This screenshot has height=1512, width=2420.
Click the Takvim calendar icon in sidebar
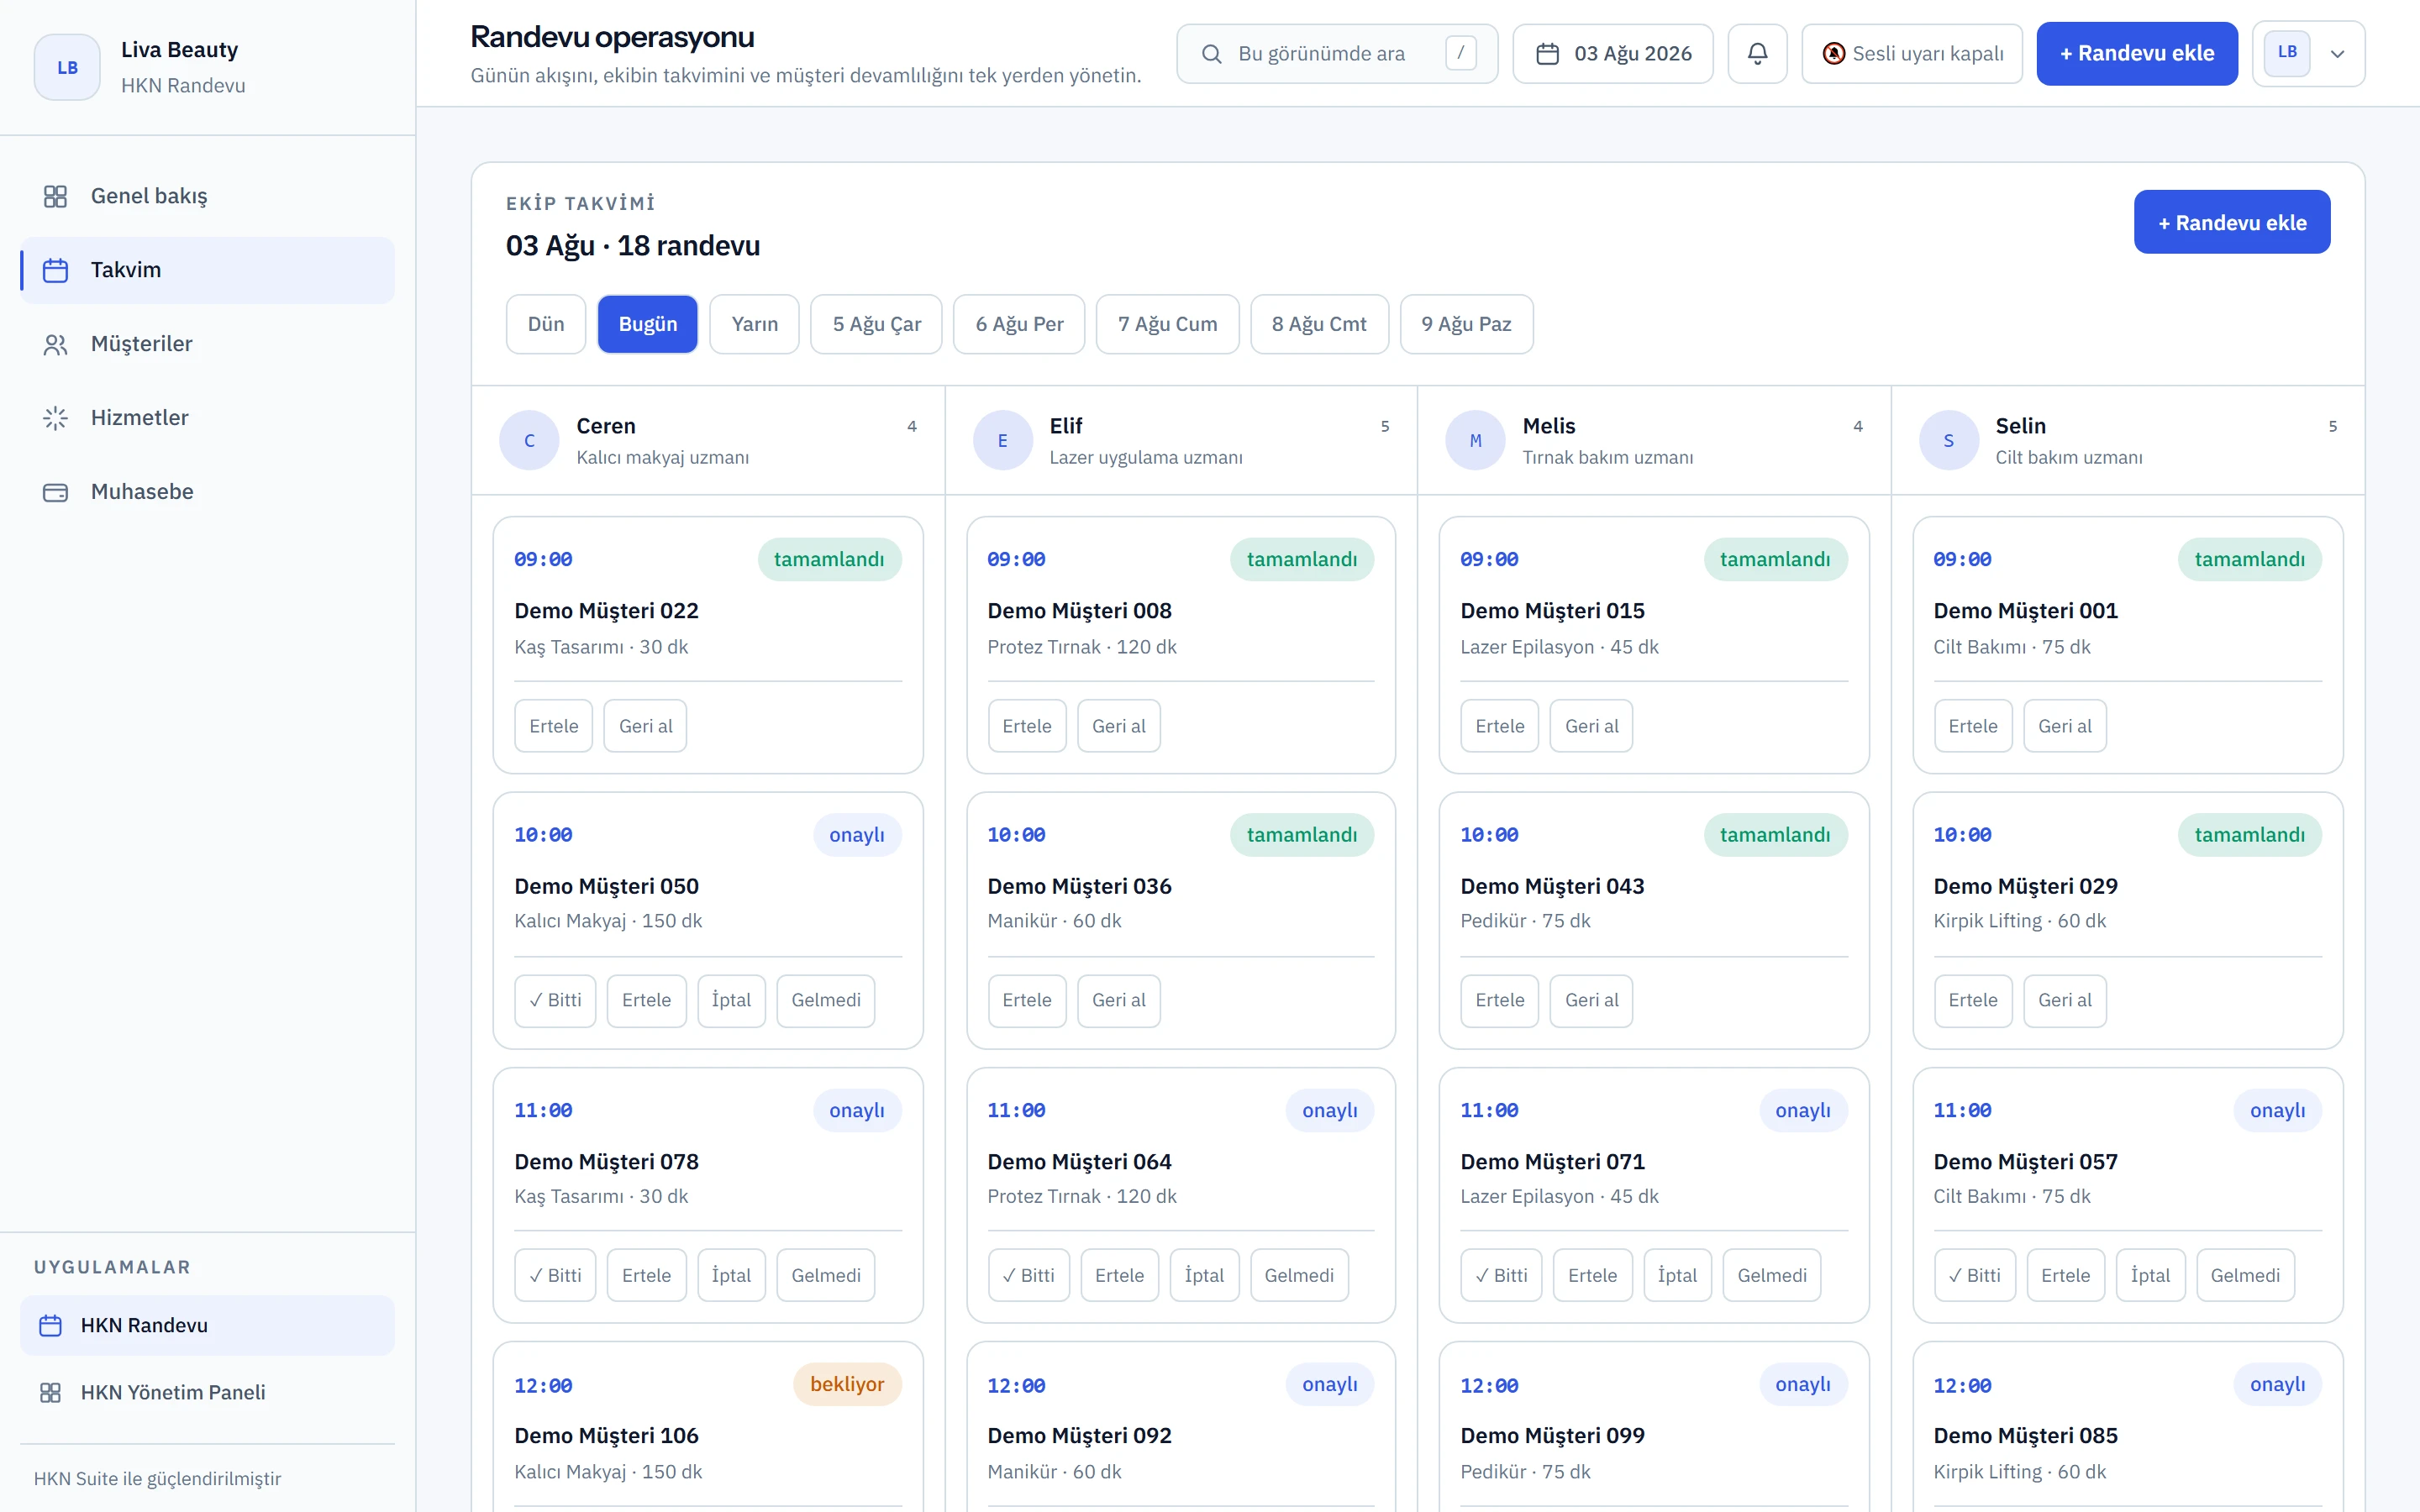(55, 270)
